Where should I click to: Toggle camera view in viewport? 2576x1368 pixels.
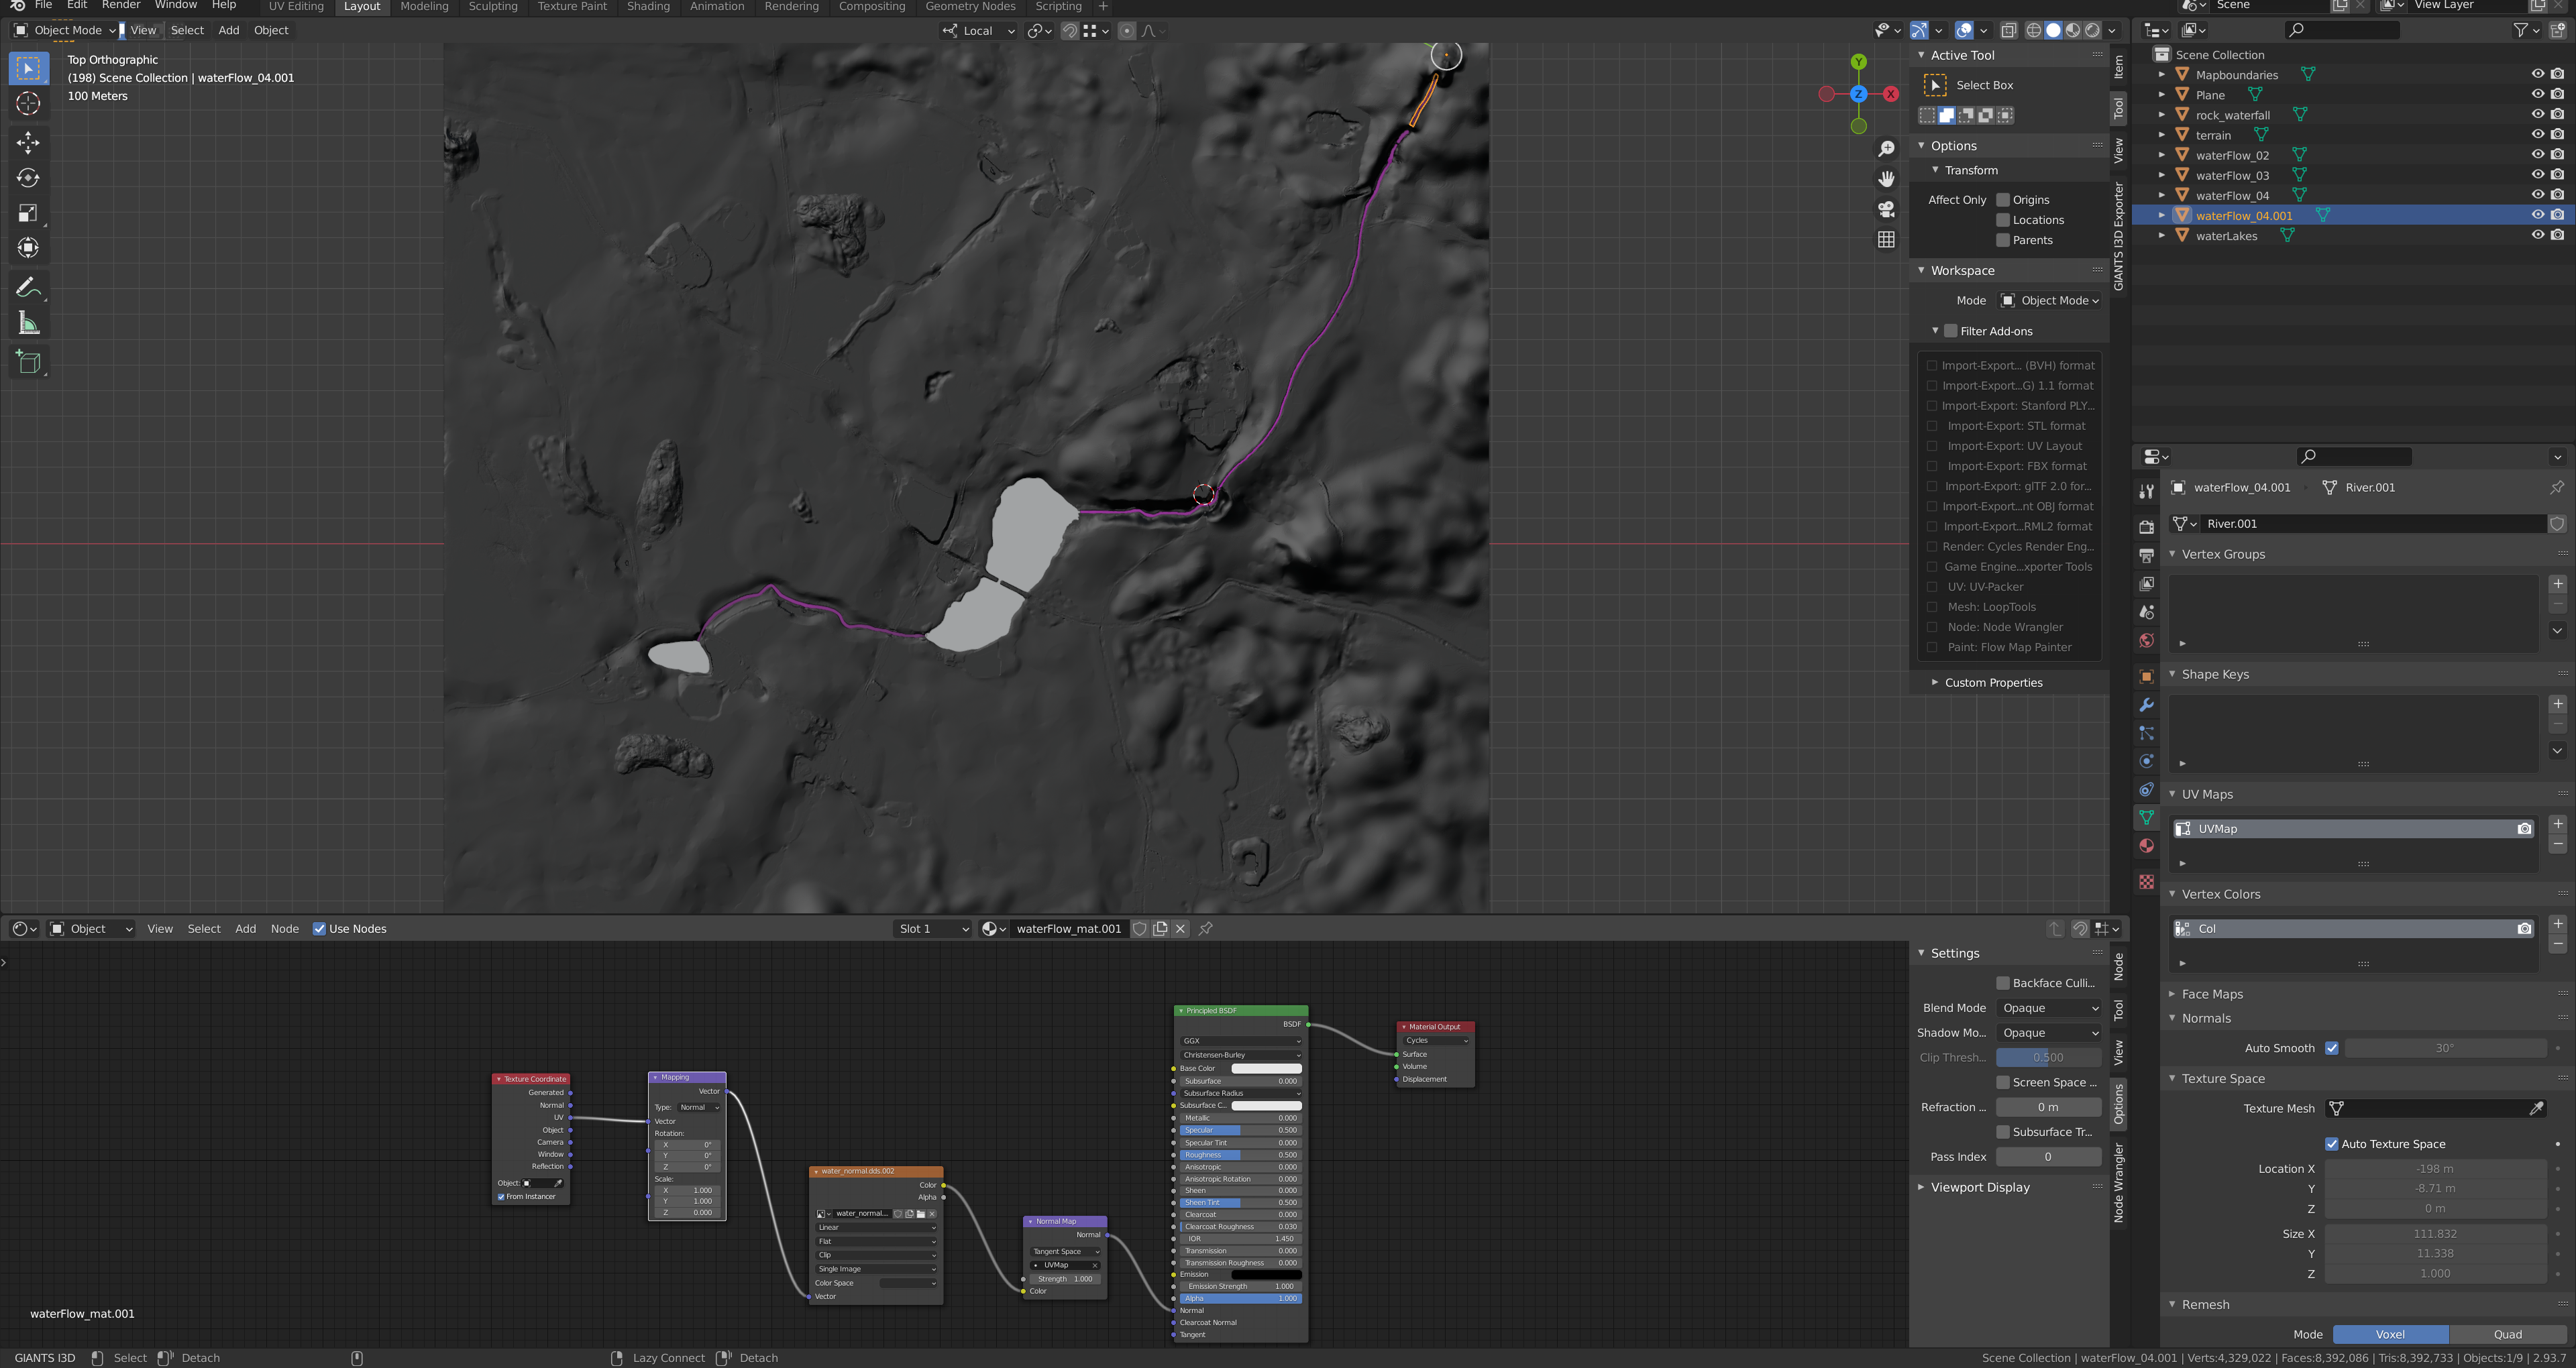pos(1886,209)
